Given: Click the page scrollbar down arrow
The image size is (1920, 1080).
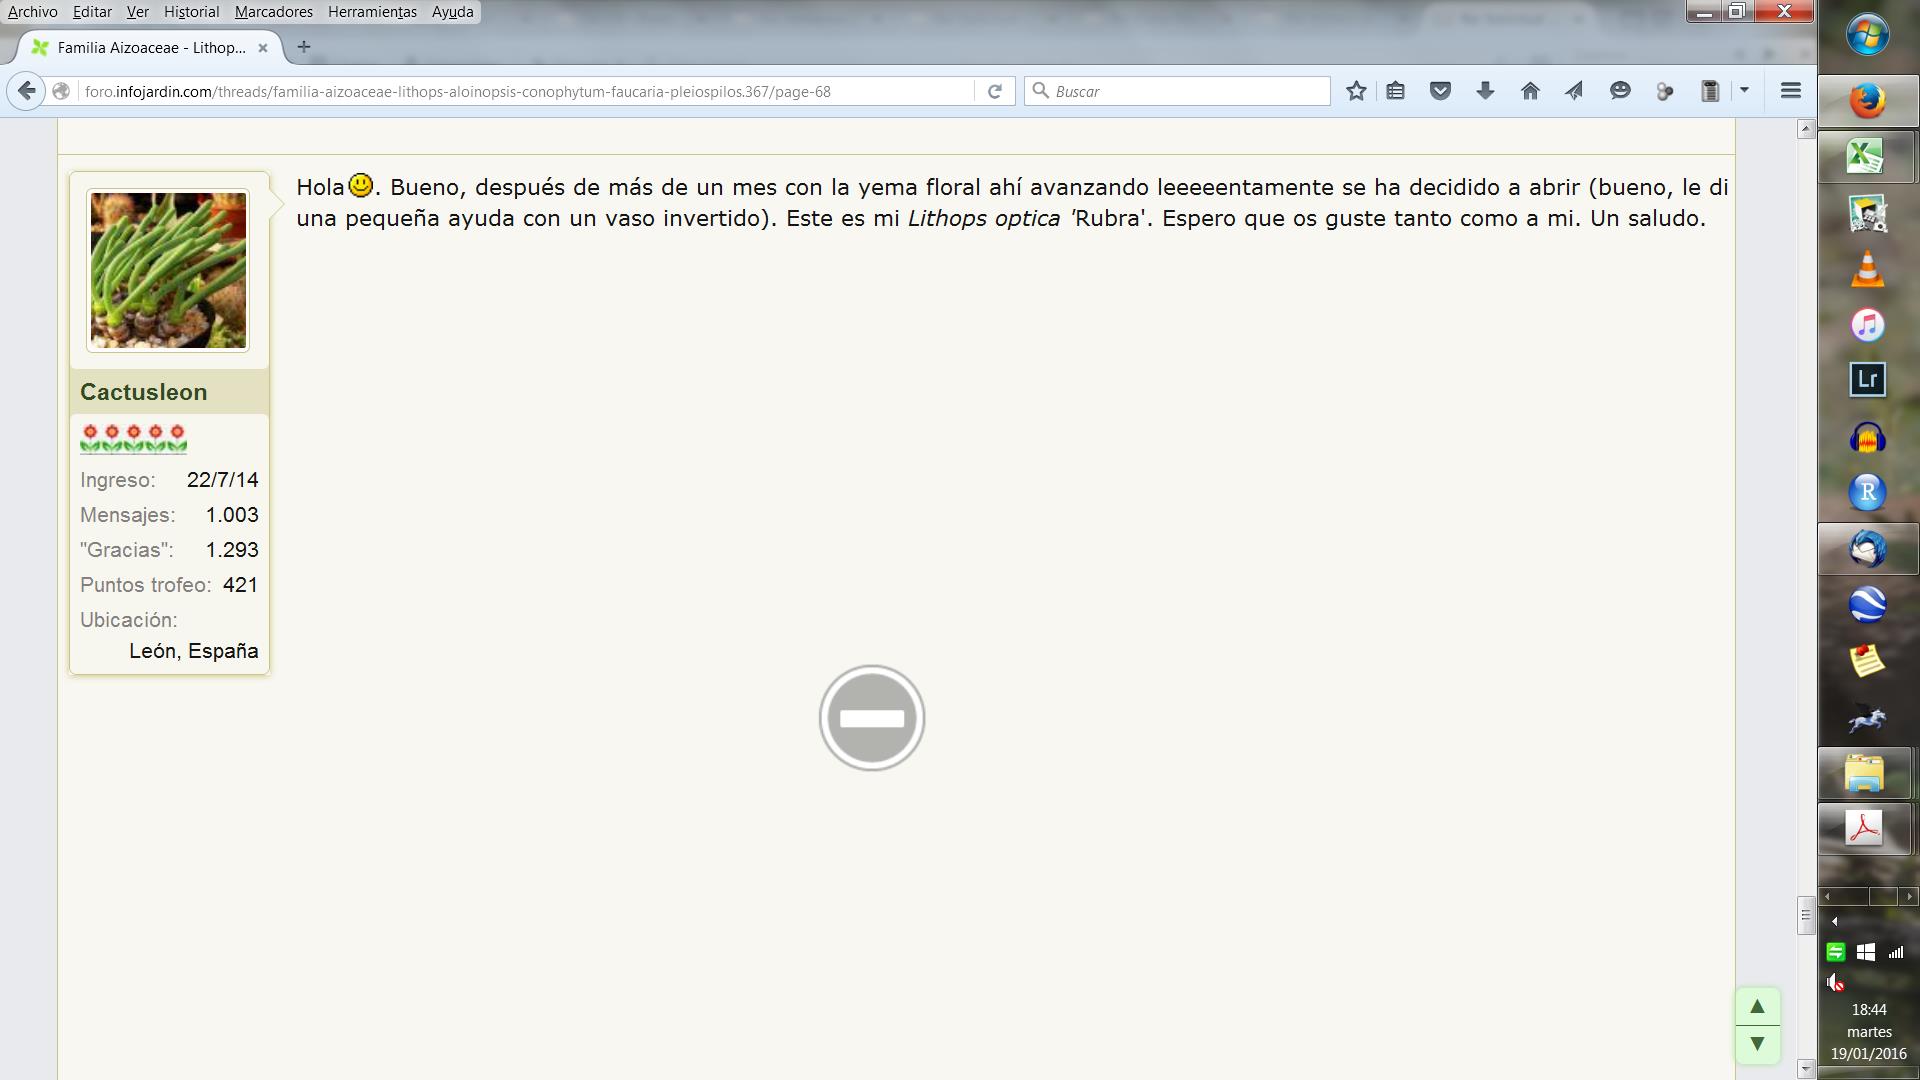Looking at the screenshot, I should 1806,1069.
